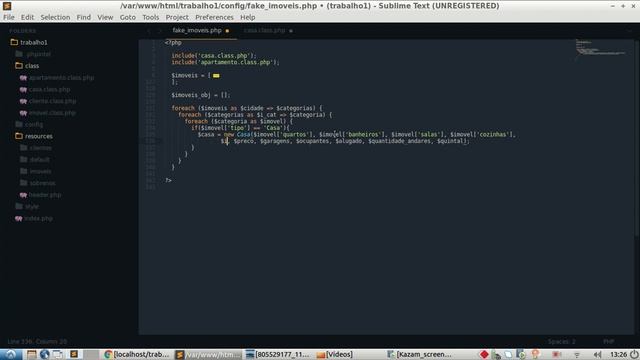Place cursor on $imoveis_obj line
The image size is (640, 360).
pyautogui.click(x=200, y=95)
